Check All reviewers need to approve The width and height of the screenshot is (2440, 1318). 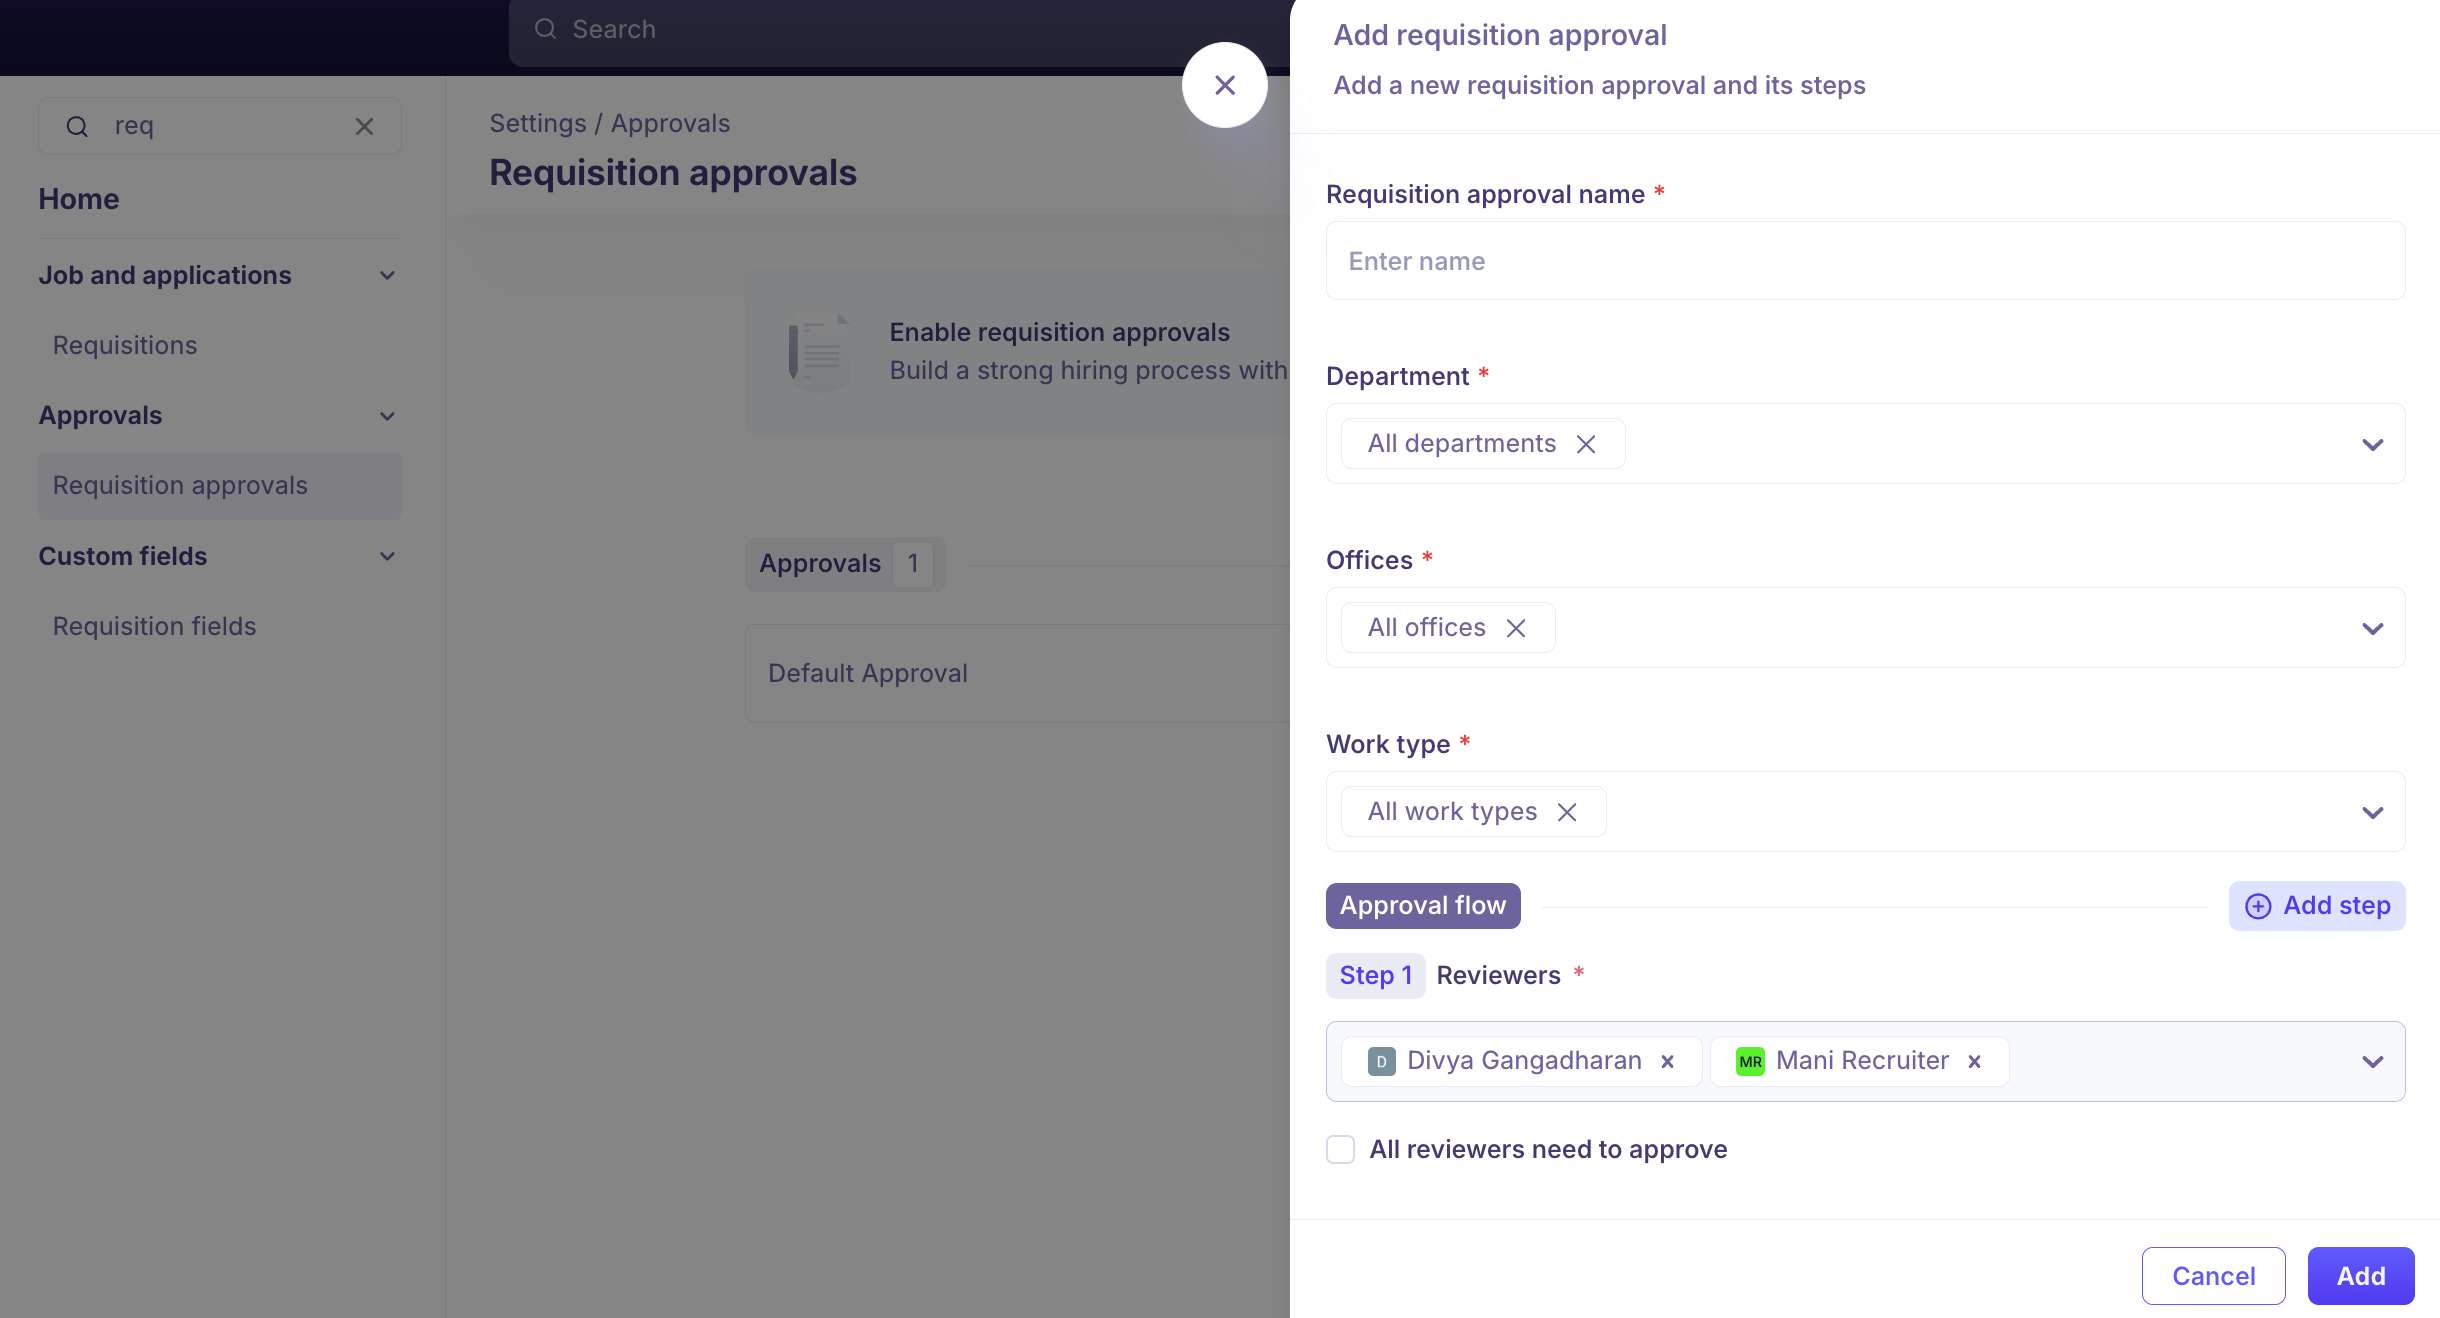coord(1340,1149)
